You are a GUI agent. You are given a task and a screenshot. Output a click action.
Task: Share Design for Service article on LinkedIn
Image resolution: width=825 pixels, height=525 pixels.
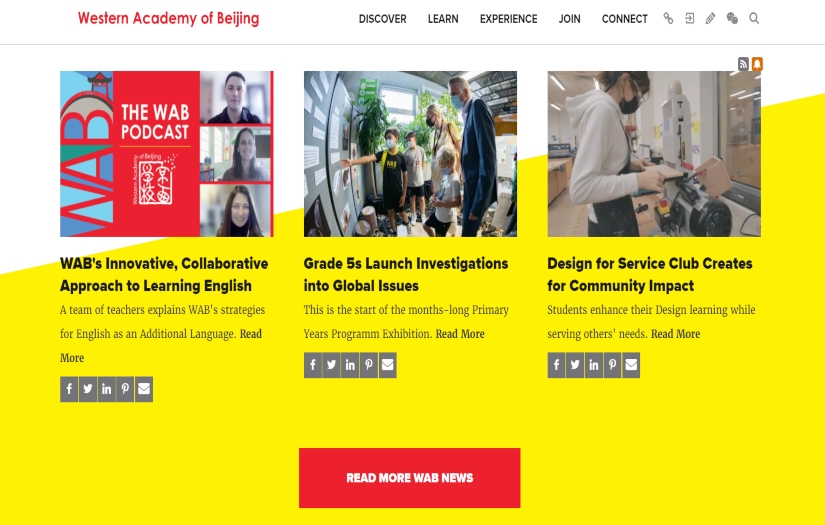593,365
